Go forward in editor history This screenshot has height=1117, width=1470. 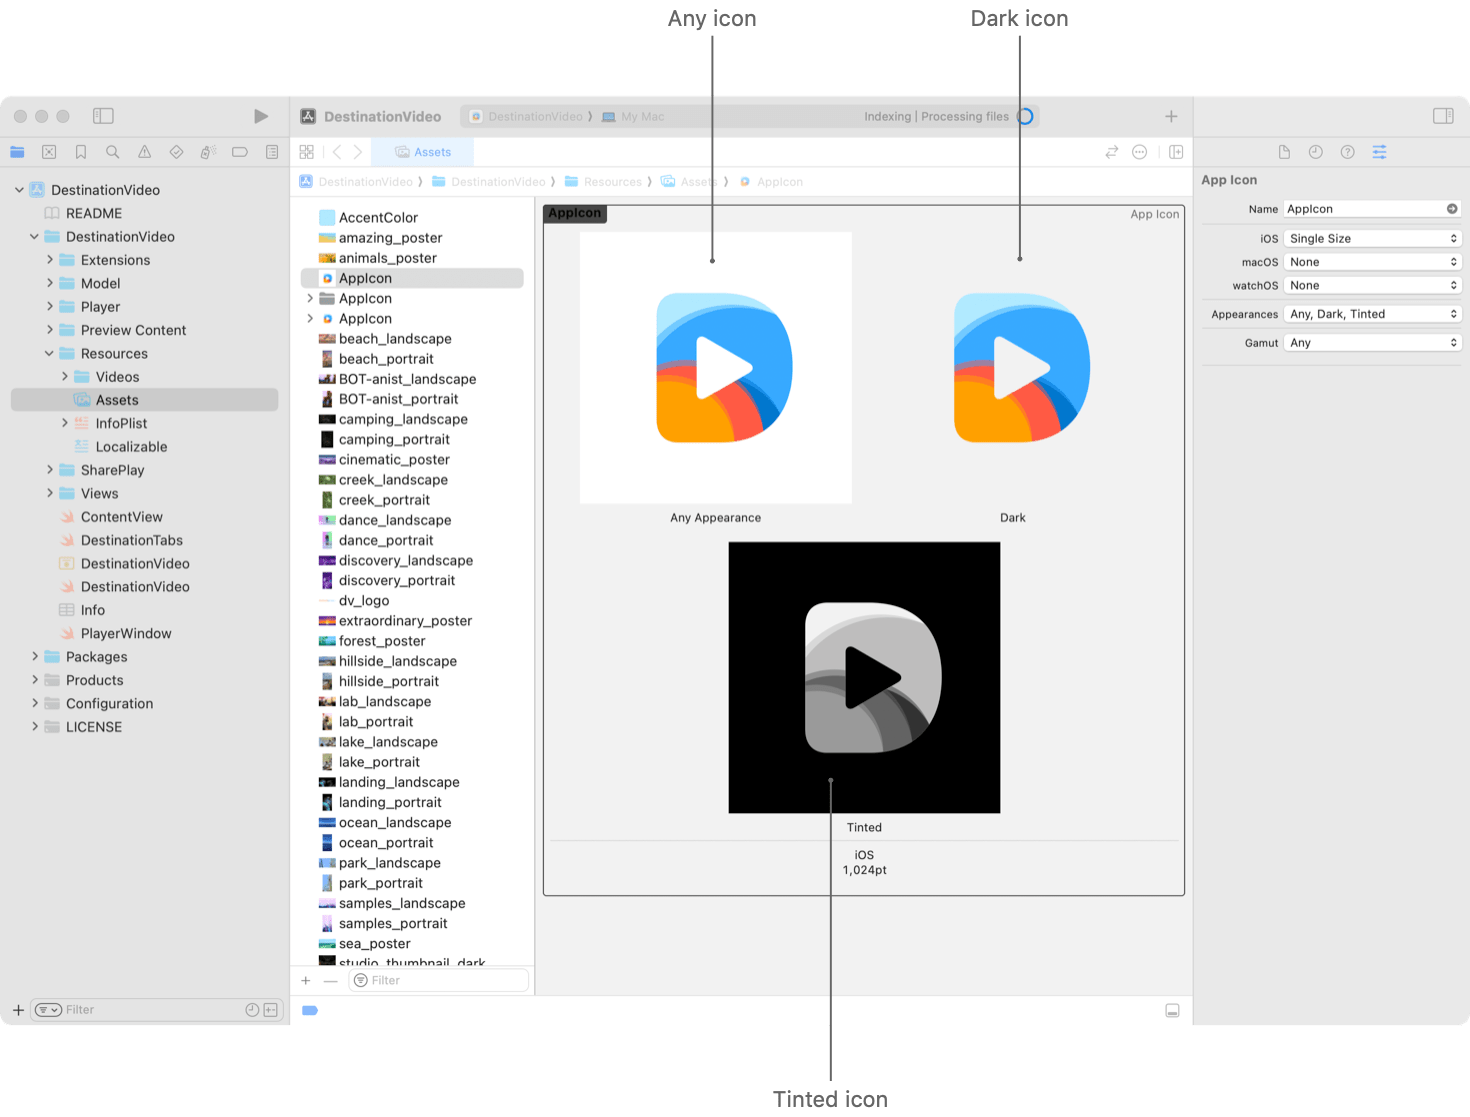pyautogui.click(x=357, y=152)
